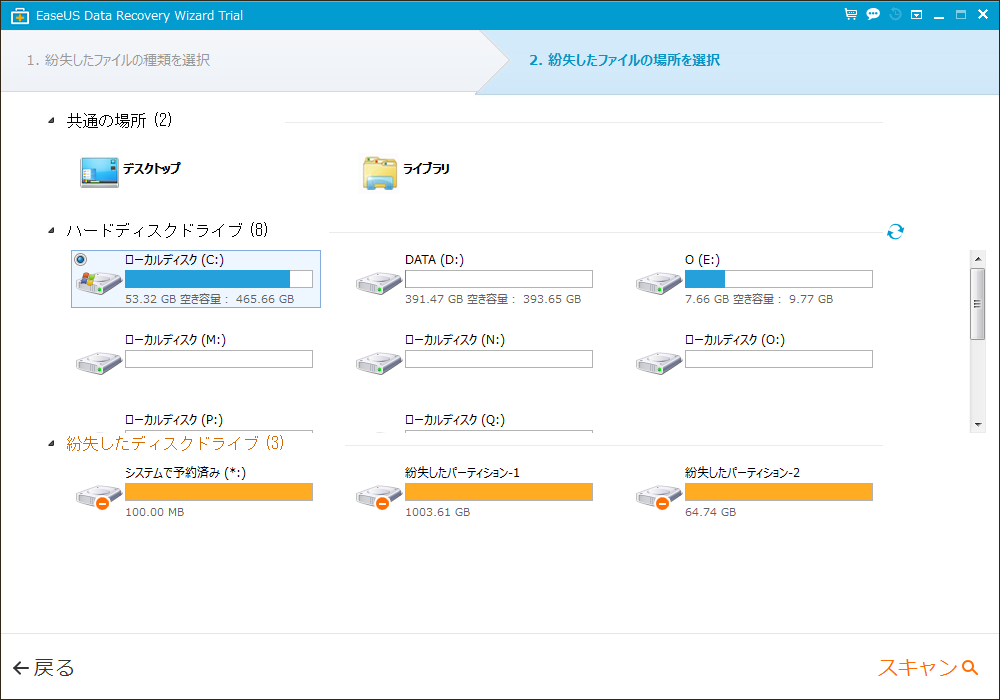Click the text "ローカルディスク (M:)"
The image size is (1000, 700).
[x=175, y=340]
